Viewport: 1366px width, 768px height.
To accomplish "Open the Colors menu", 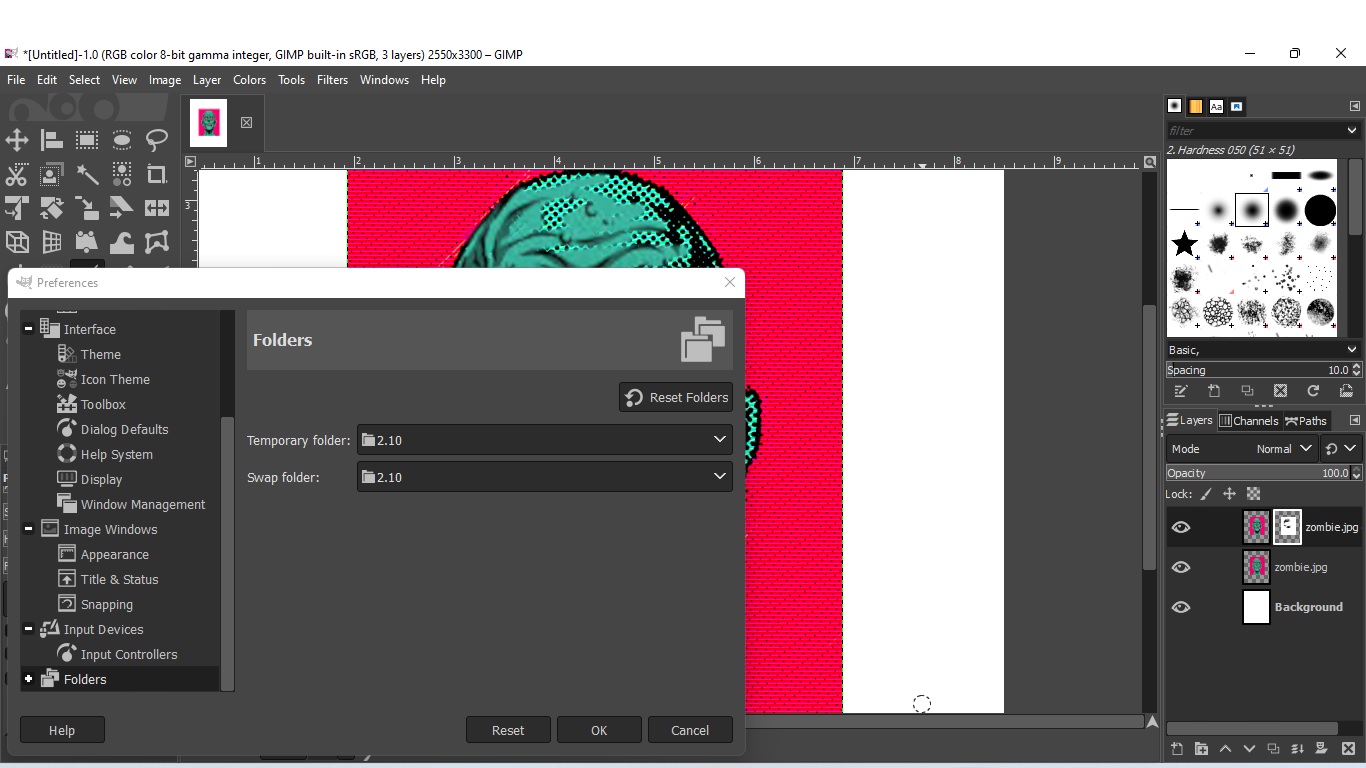I will tap(249, 80).
